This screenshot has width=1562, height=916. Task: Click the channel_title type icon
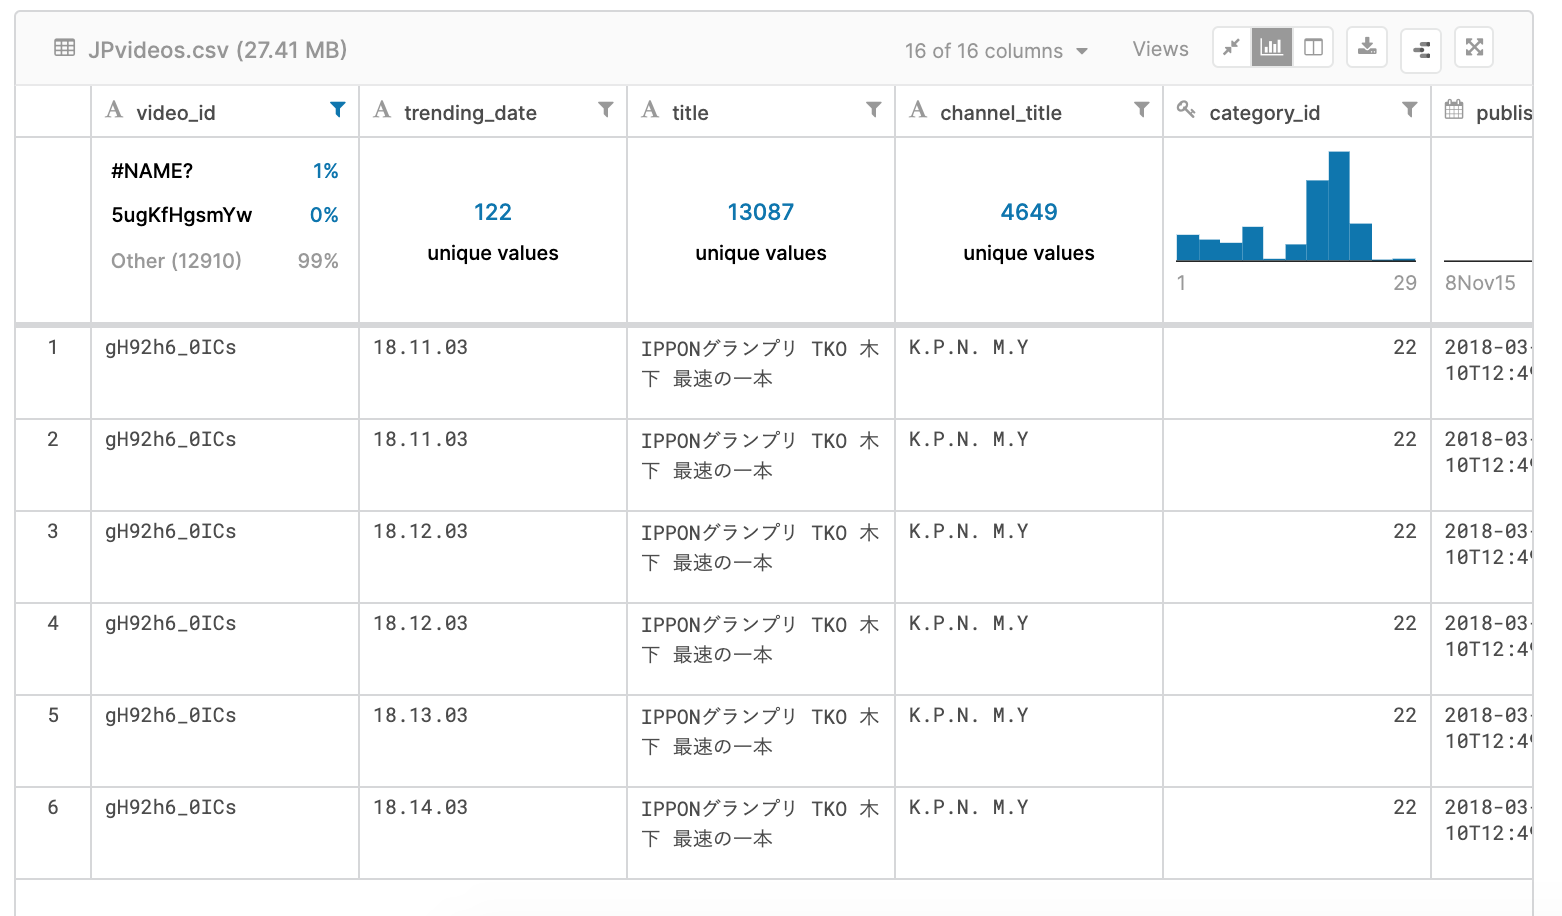[x=919, y=110]
